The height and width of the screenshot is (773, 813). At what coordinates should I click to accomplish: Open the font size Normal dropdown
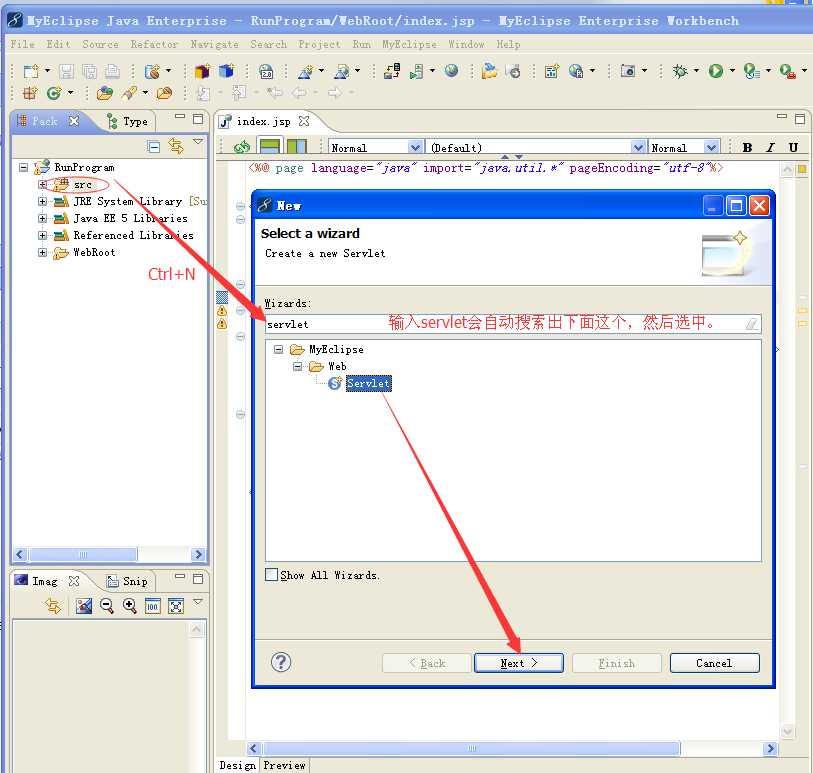[x=711, y=148]
